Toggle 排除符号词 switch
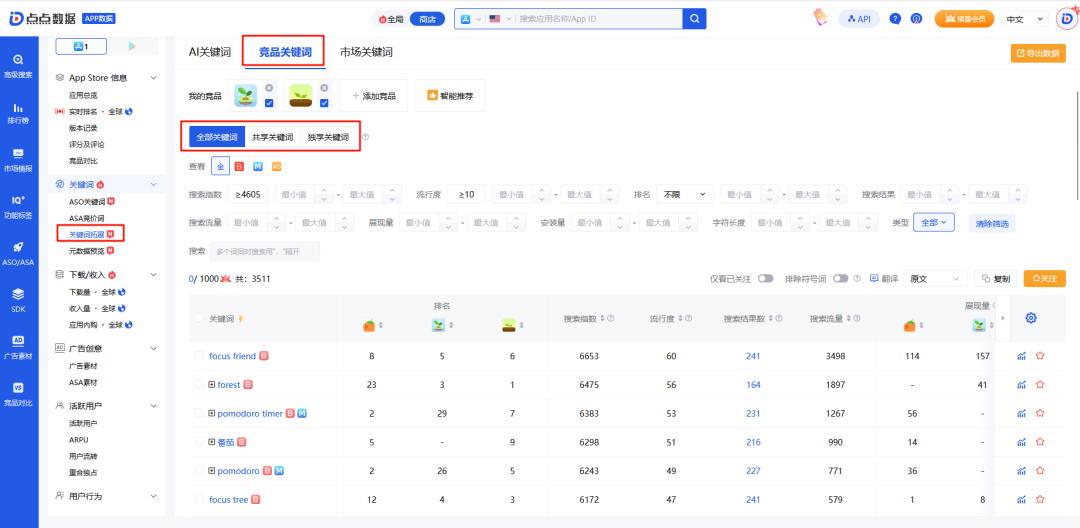Image resolution: width=1080 pixels, height=528 pixels. [x=840, y=279]
